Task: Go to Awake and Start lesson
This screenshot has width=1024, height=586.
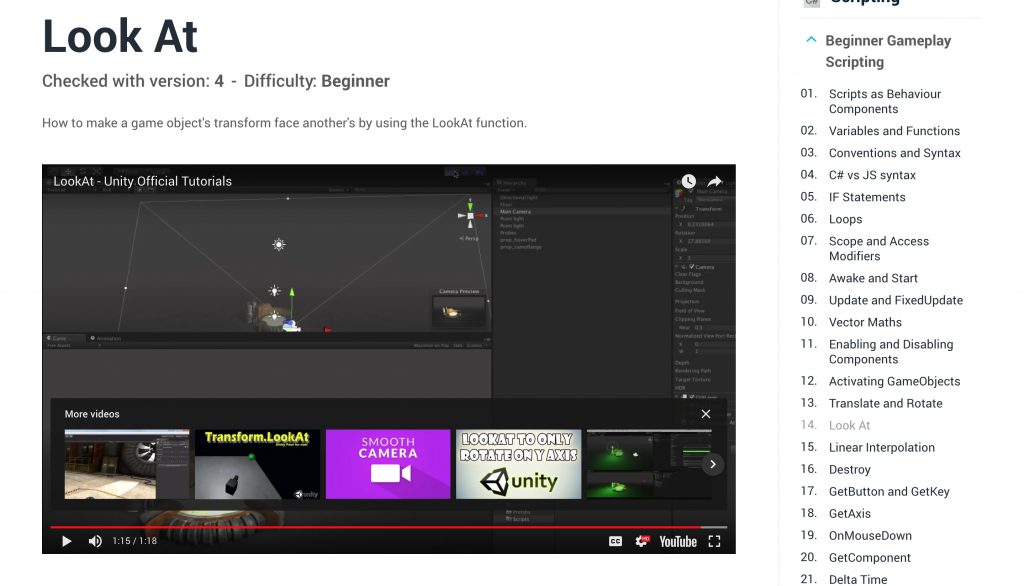Action: 873,278
